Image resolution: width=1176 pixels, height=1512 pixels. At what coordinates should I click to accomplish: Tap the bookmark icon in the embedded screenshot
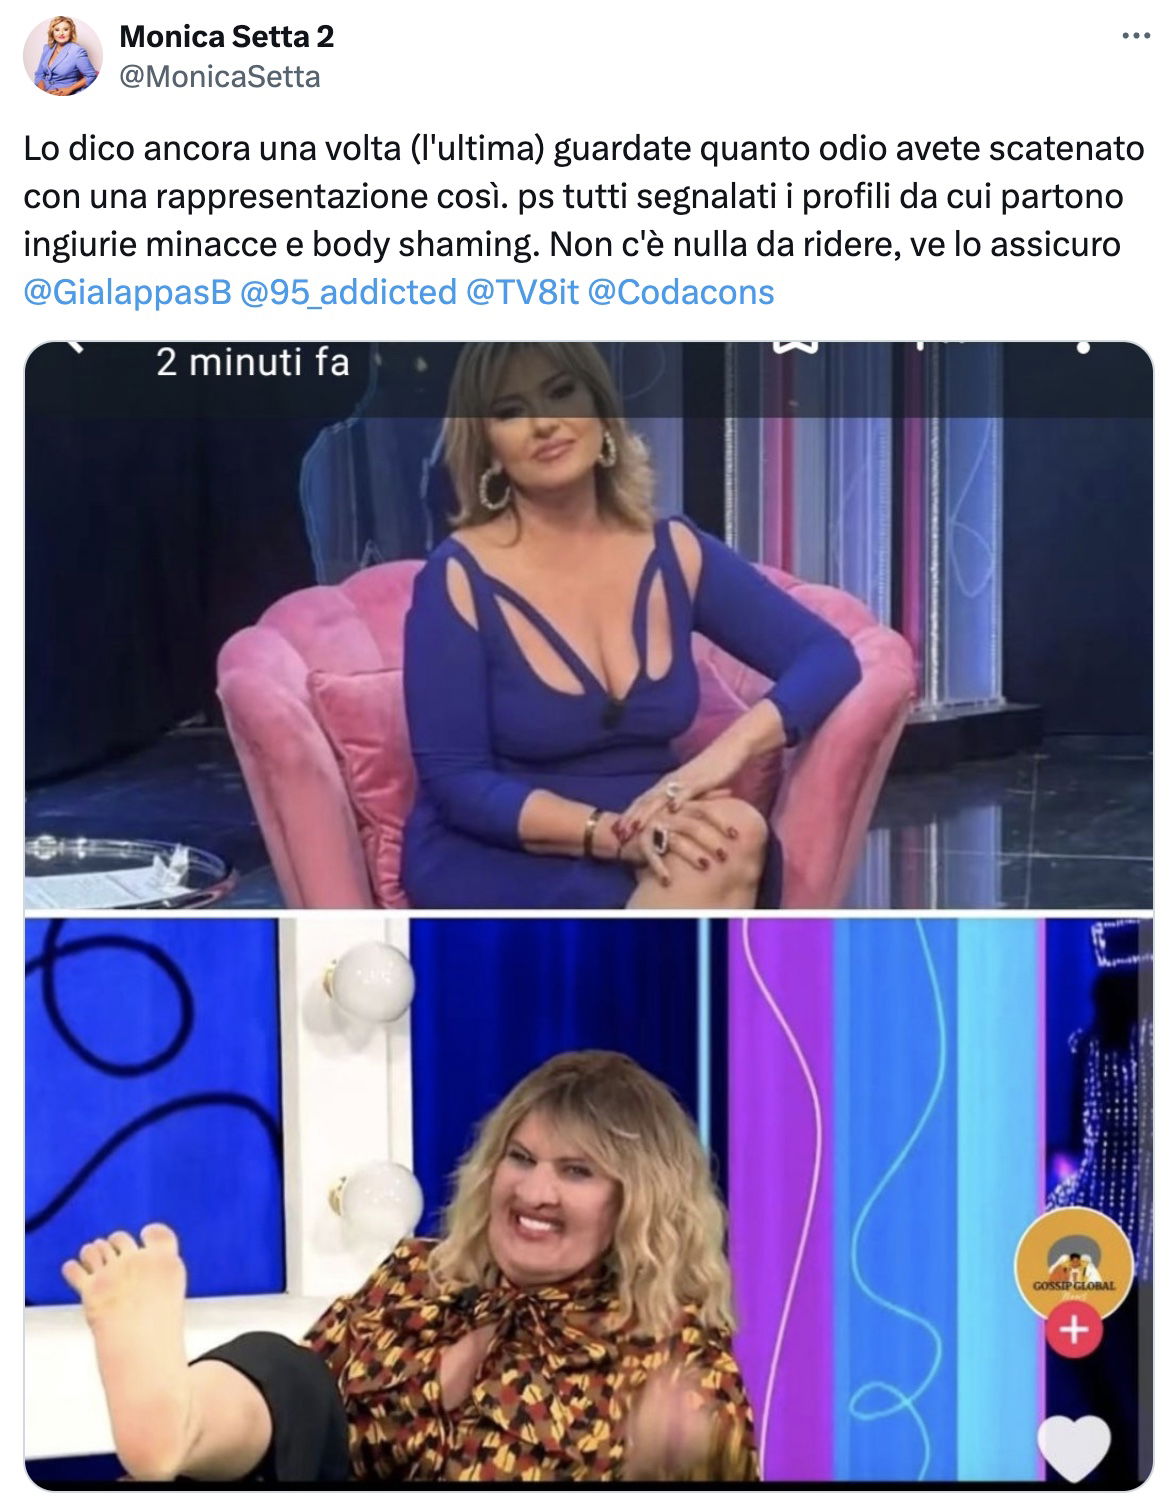796,346
